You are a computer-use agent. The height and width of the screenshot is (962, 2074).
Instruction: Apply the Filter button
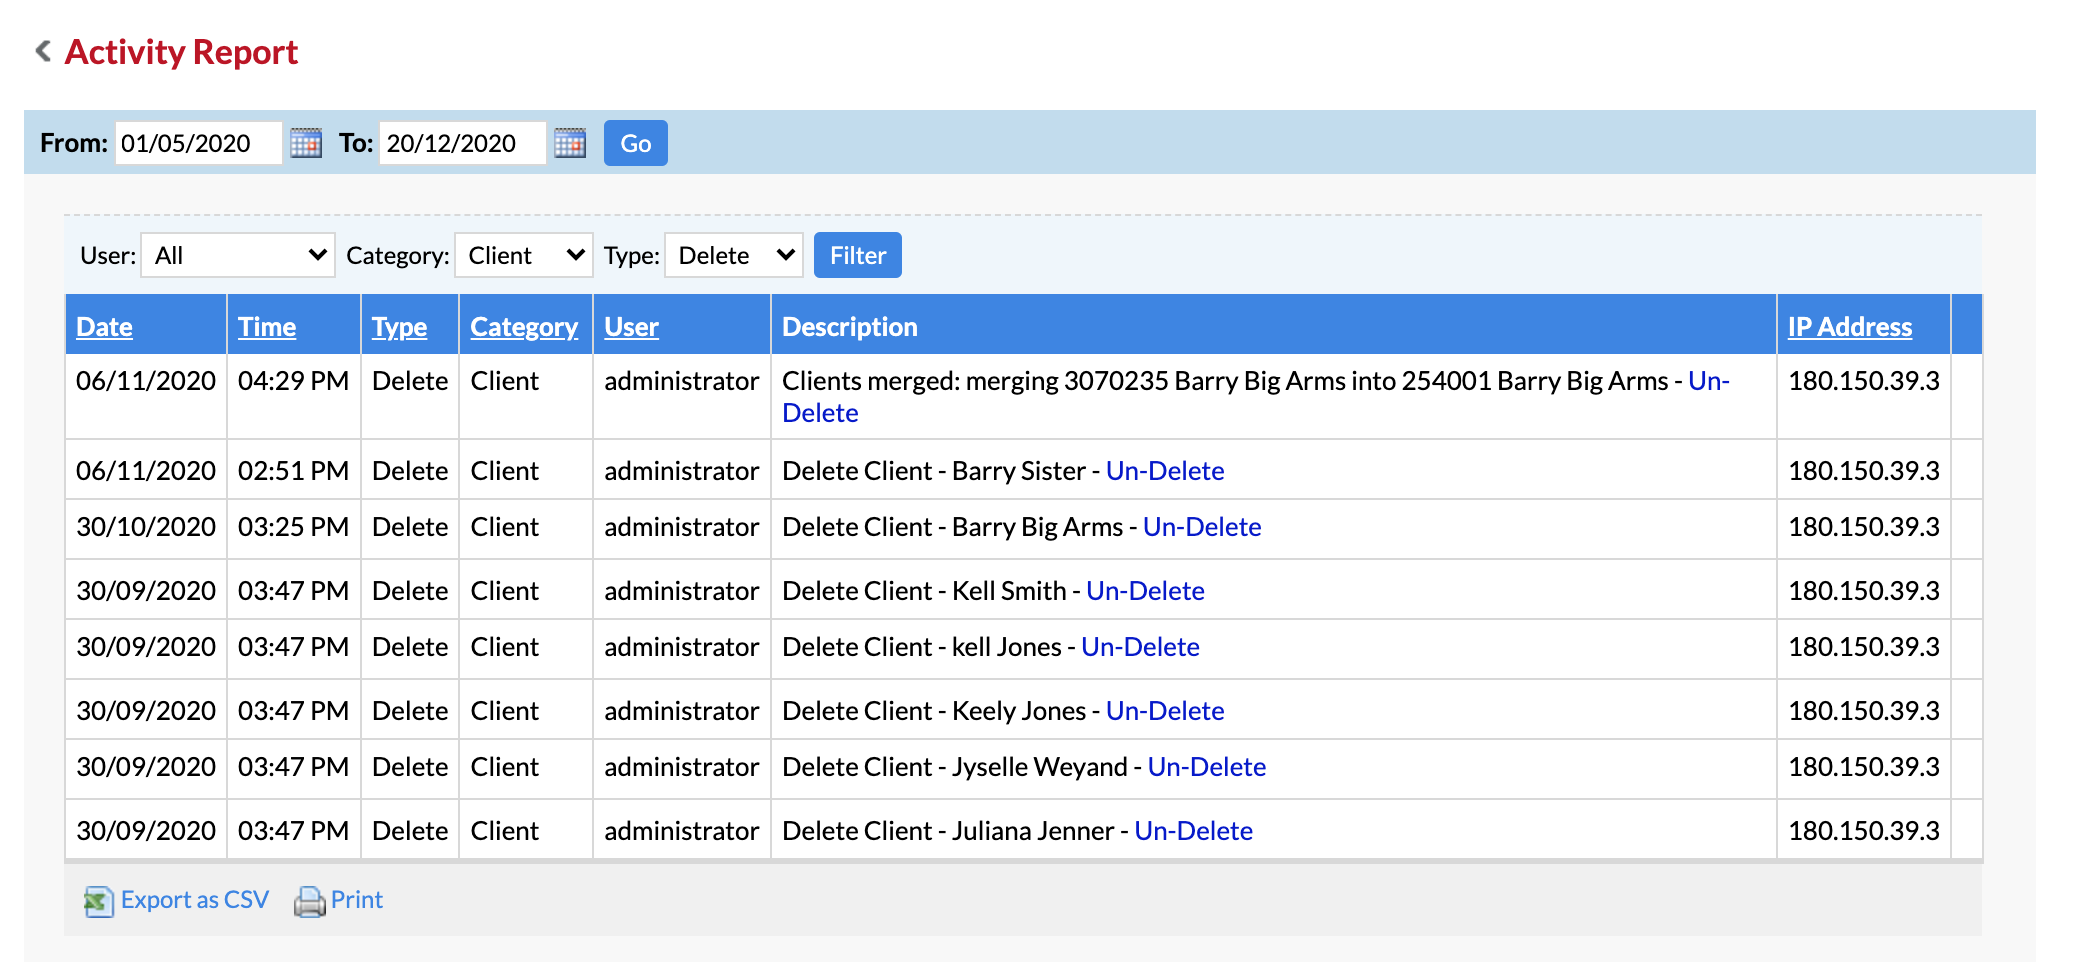click(858, 255)
